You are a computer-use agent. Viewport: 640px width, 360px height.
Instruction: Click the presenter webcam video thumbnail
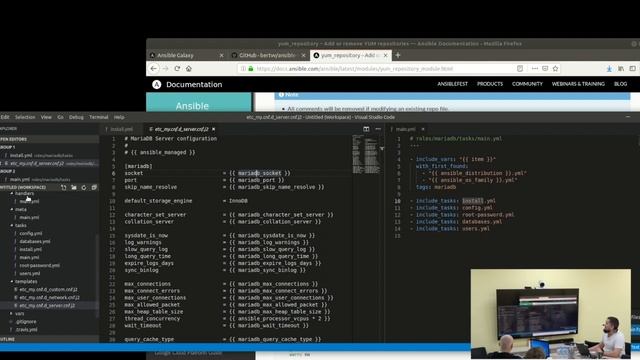click(551, 313)
